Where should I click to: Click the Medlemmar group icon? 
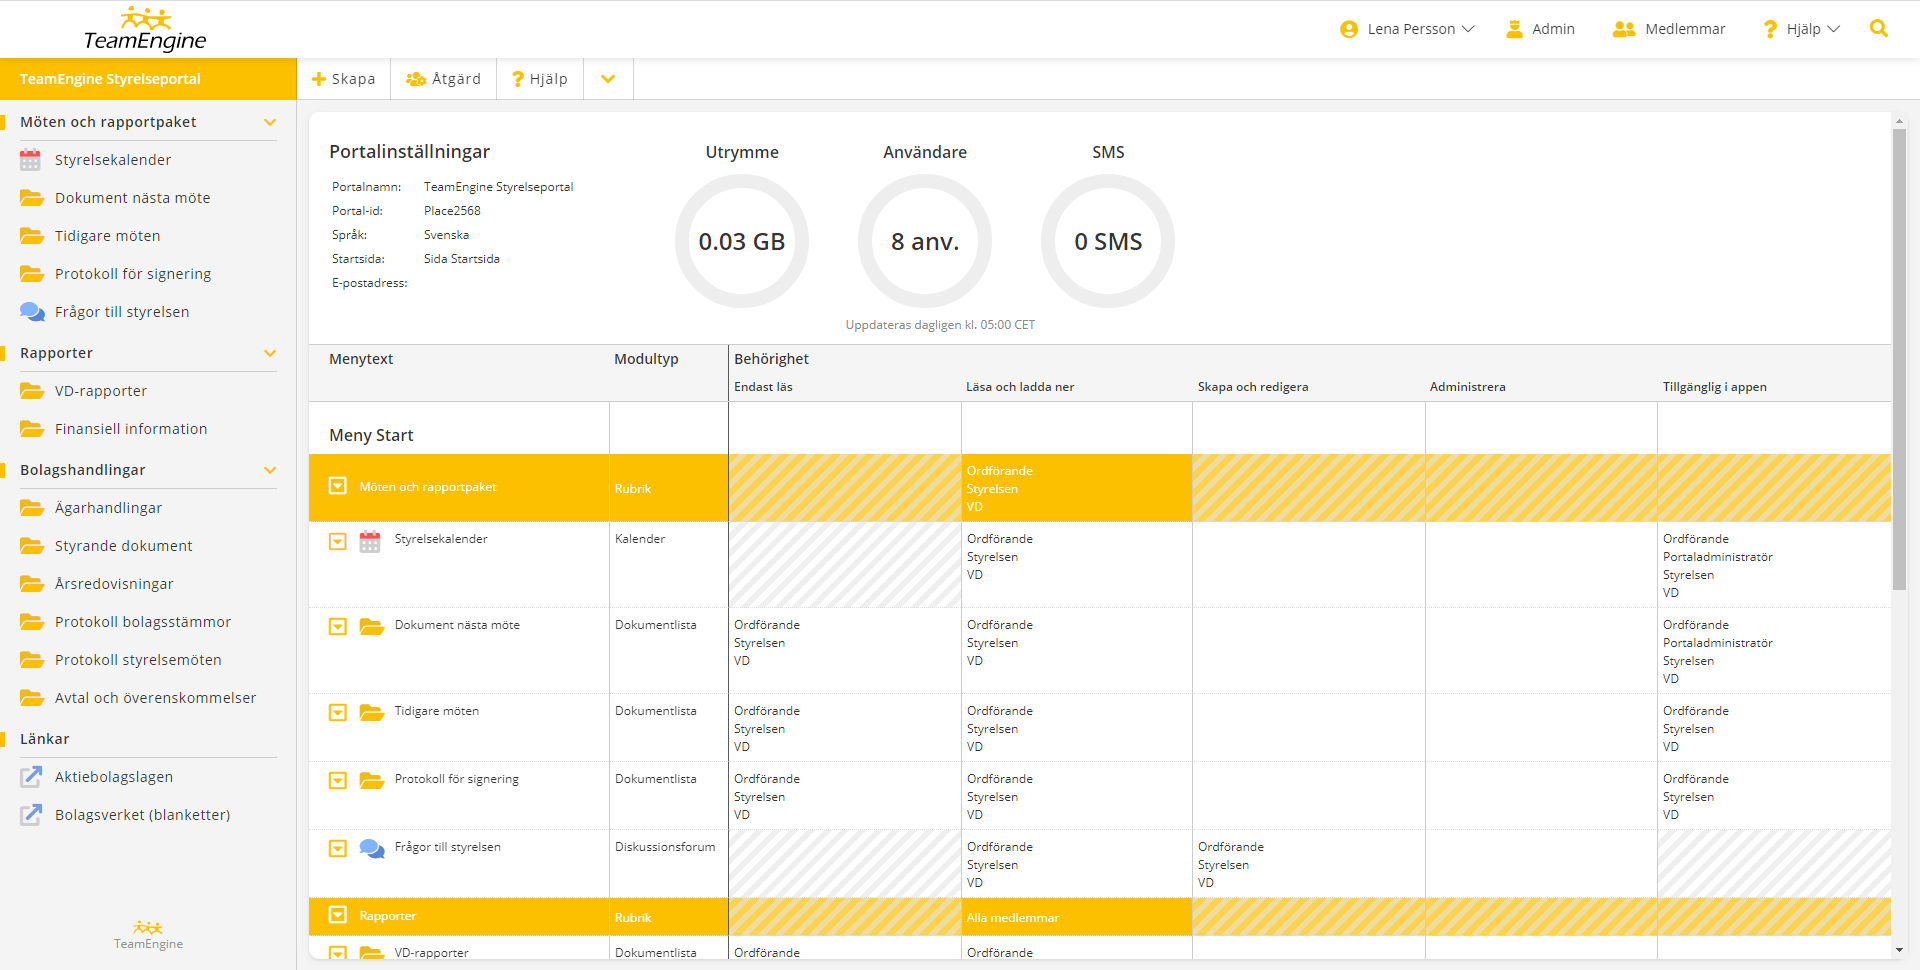click(x=1623, y=30)
